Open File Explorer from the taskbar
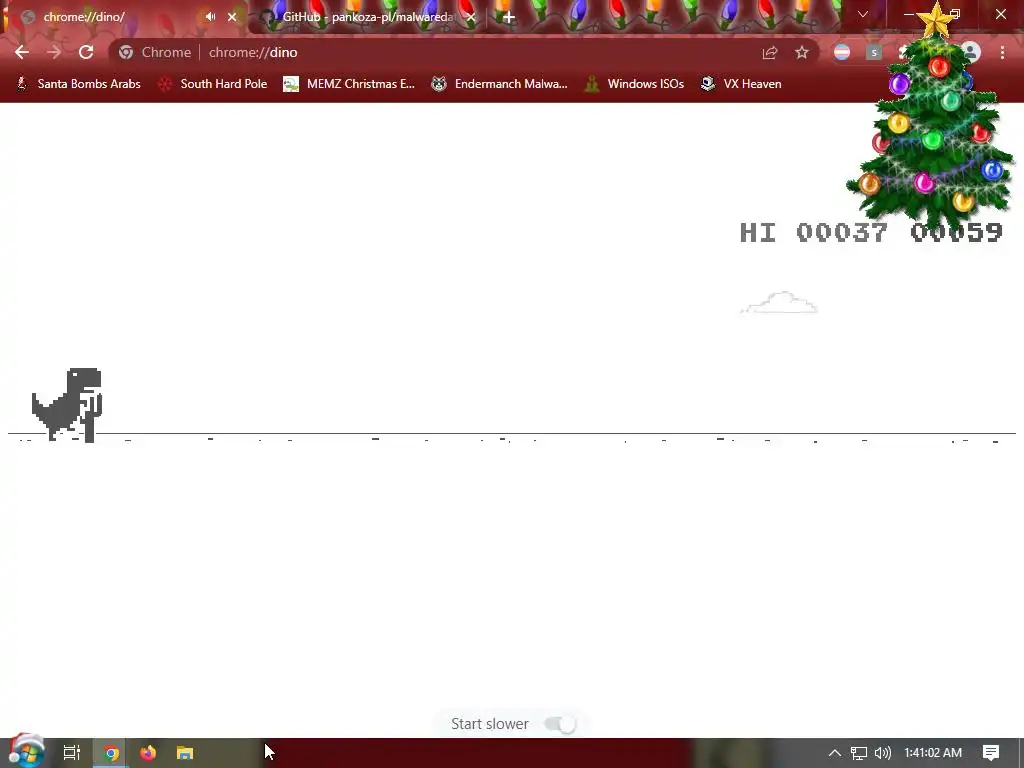Viewport: 1024px width, 768px height. pos(185,753)
